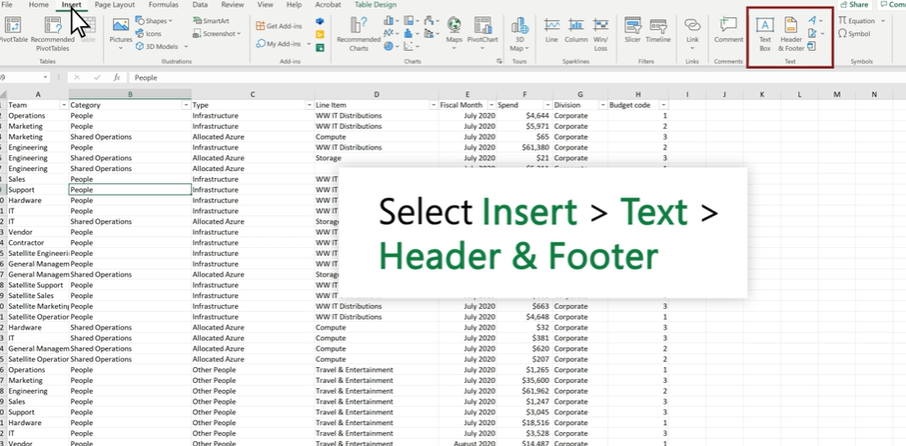Click the Share button

coord(855,5)
